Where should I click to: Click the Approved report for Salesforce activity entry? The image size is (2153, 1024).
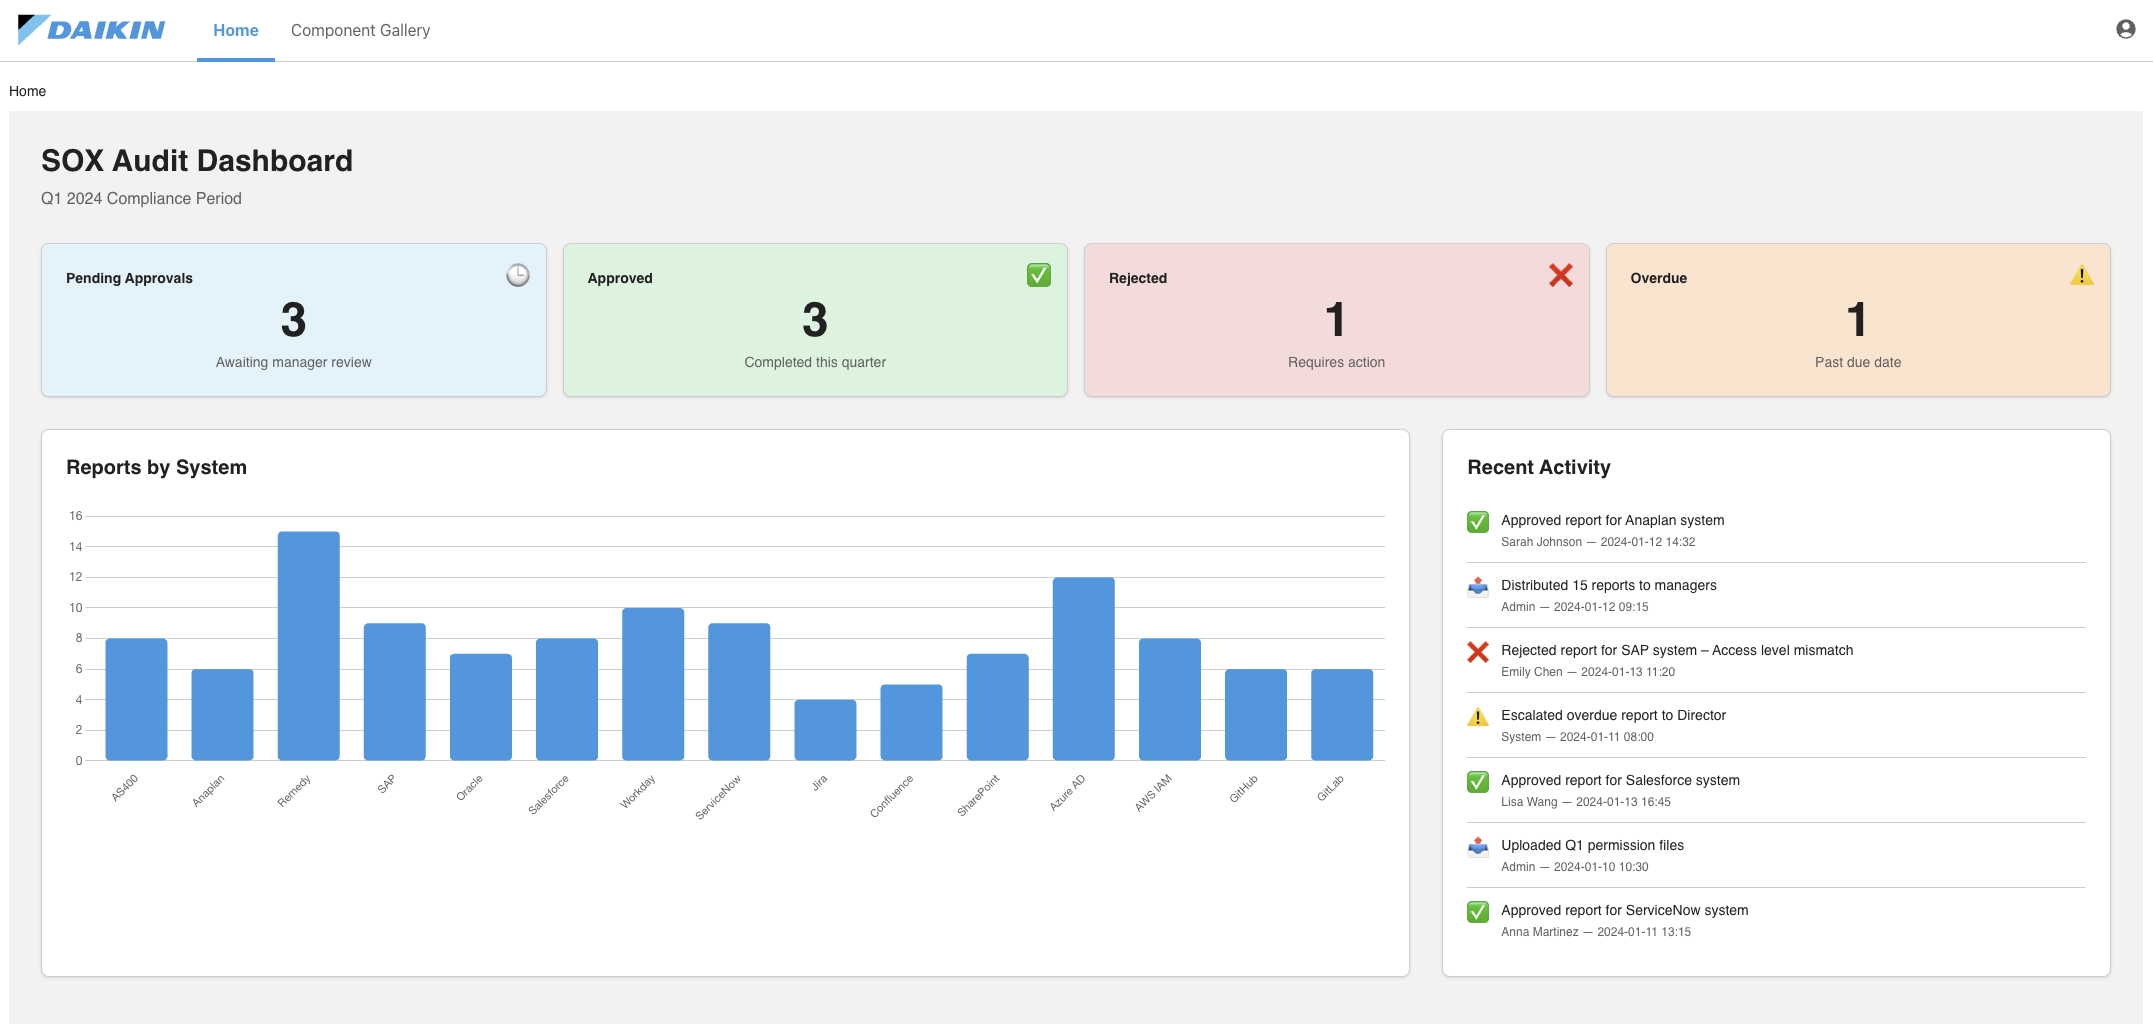[x=1620, y=790]
